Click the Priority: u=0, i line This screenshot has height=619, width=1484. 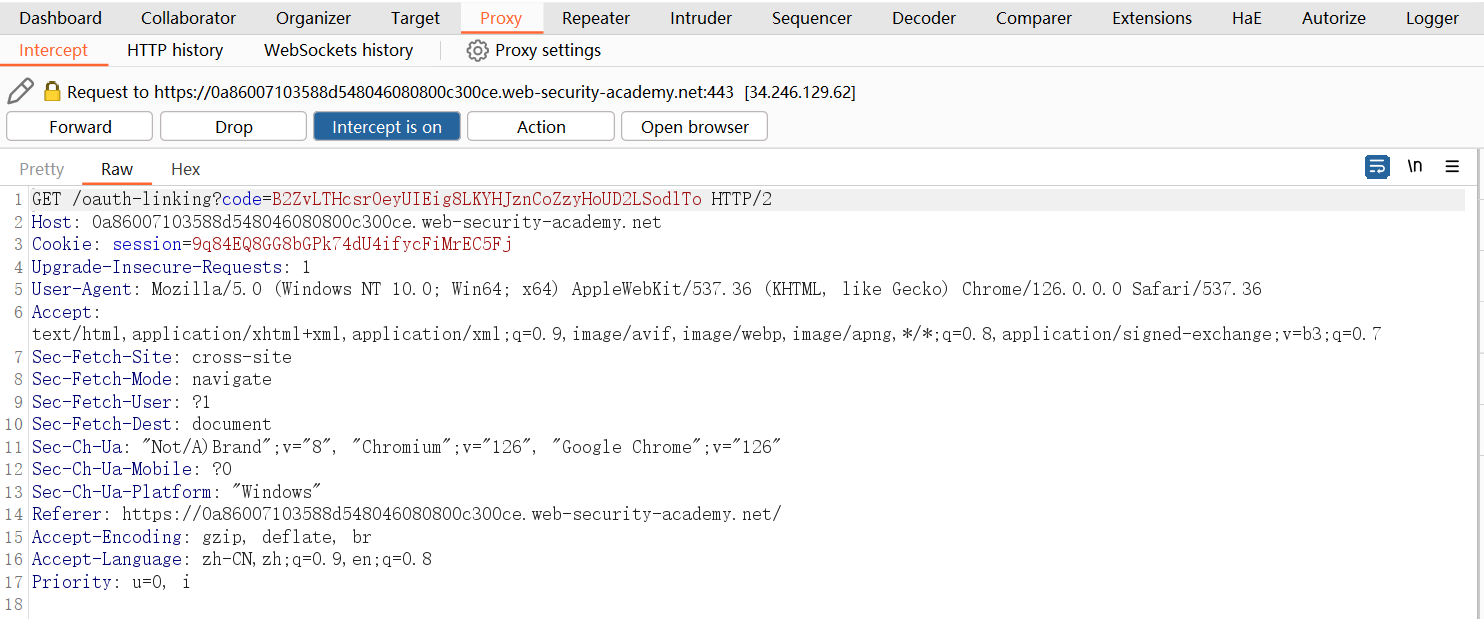pyautogui.click(x=111, y=582)
